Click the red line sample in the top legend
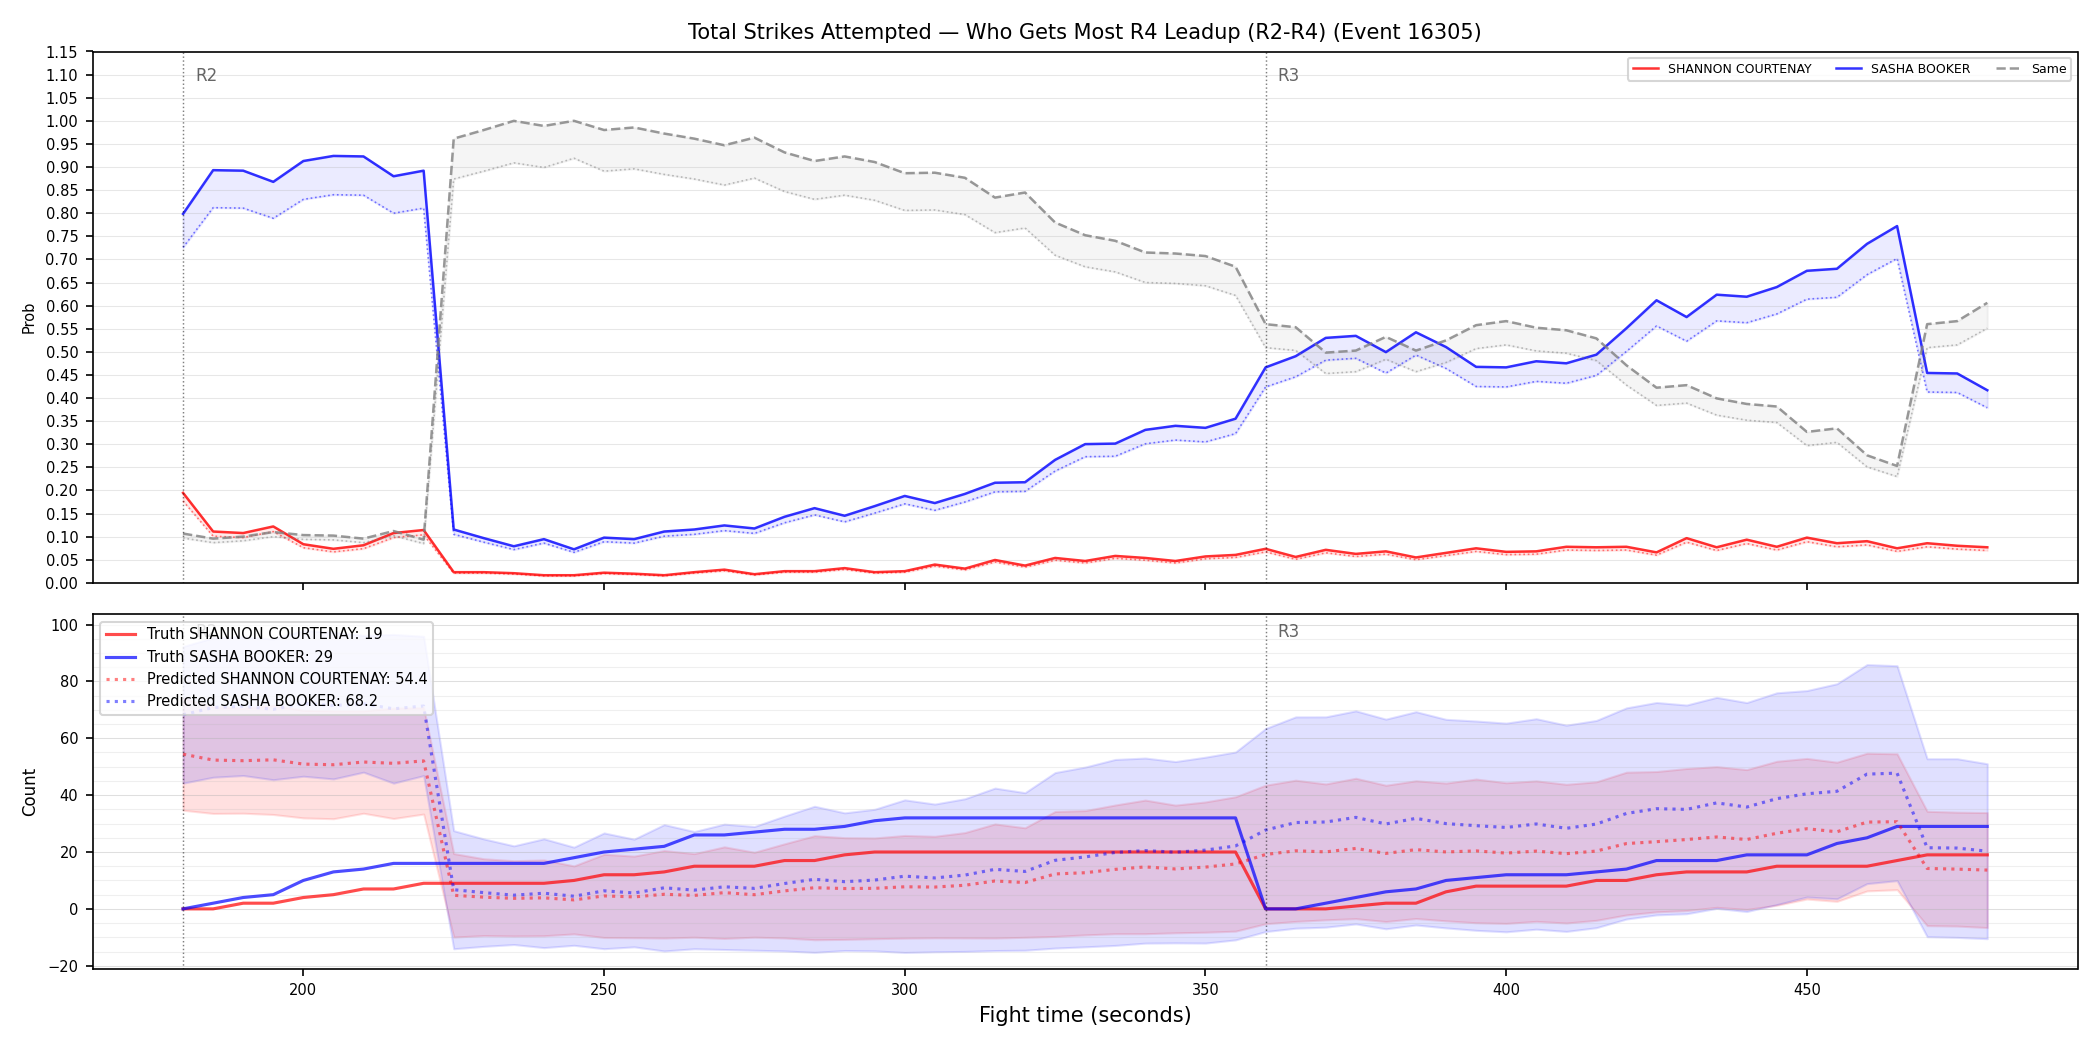This screenshot has width=2100, height=1050. pyautogui.click(x=1646, y=69)
